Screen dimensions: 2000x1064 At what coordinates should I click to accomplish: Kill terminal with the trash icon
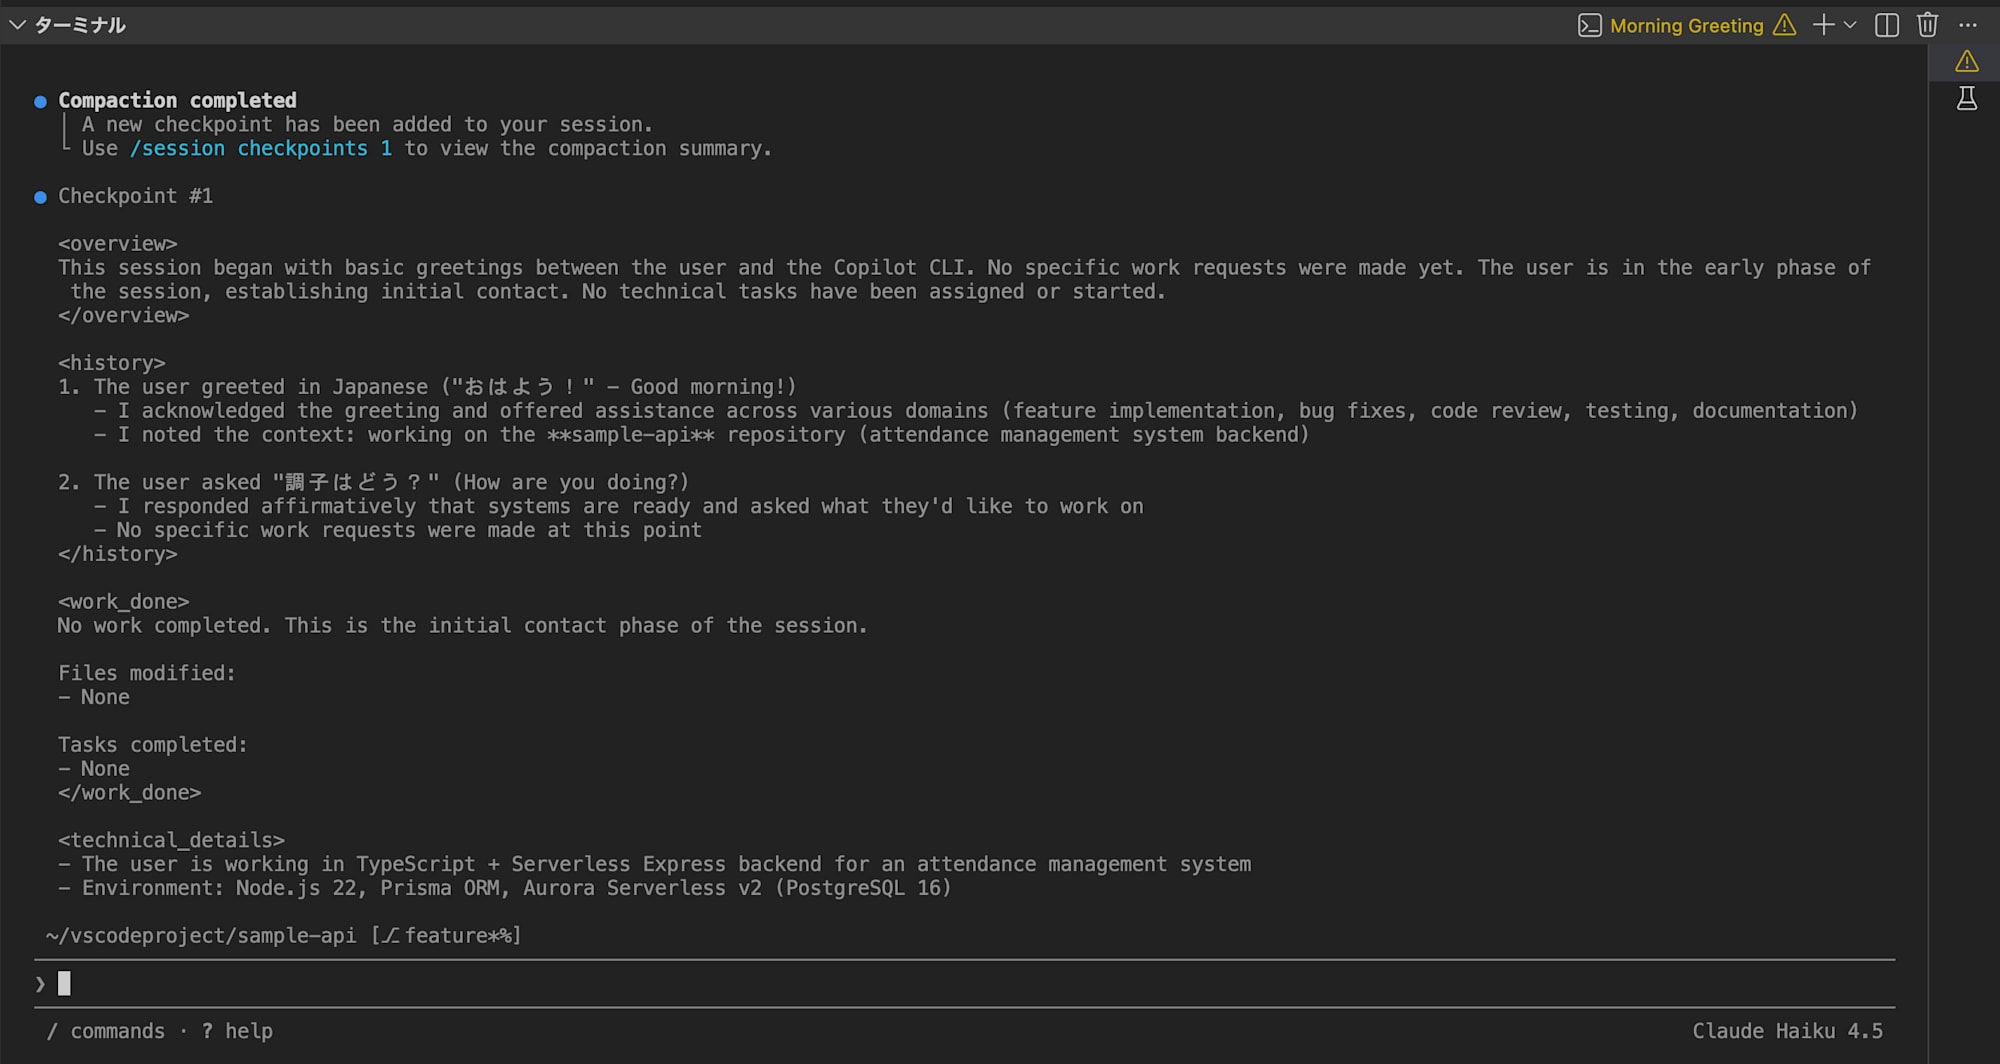click(x=1927, y=25)
